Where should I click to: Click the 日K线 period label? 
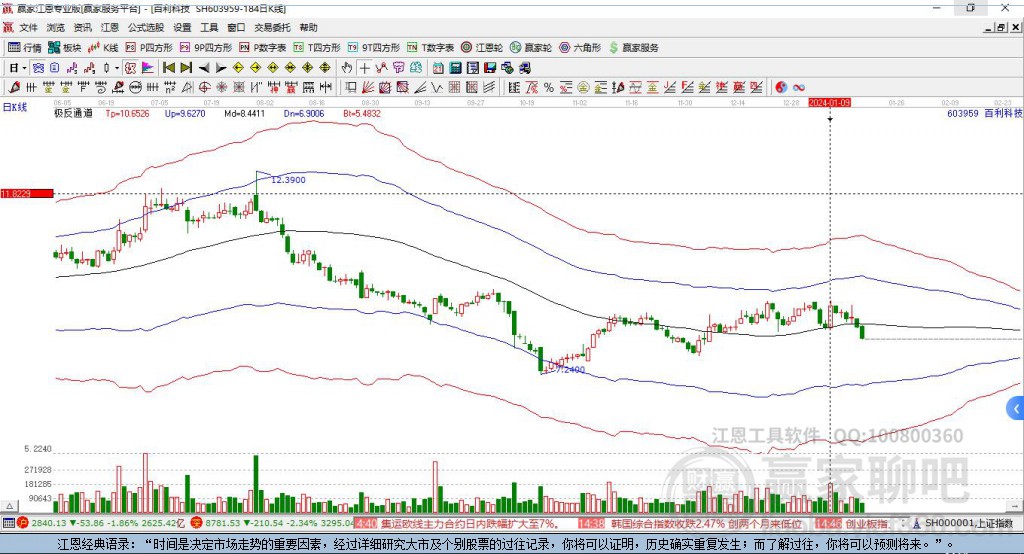coord(15,107)
